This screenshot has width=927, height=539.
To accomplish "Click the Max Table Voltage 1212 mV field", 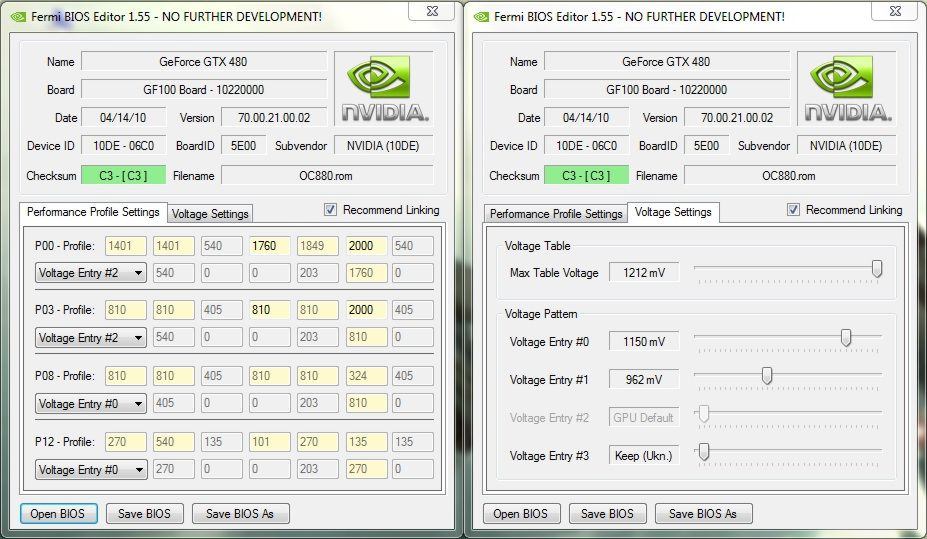I will (x=644, y=272).
